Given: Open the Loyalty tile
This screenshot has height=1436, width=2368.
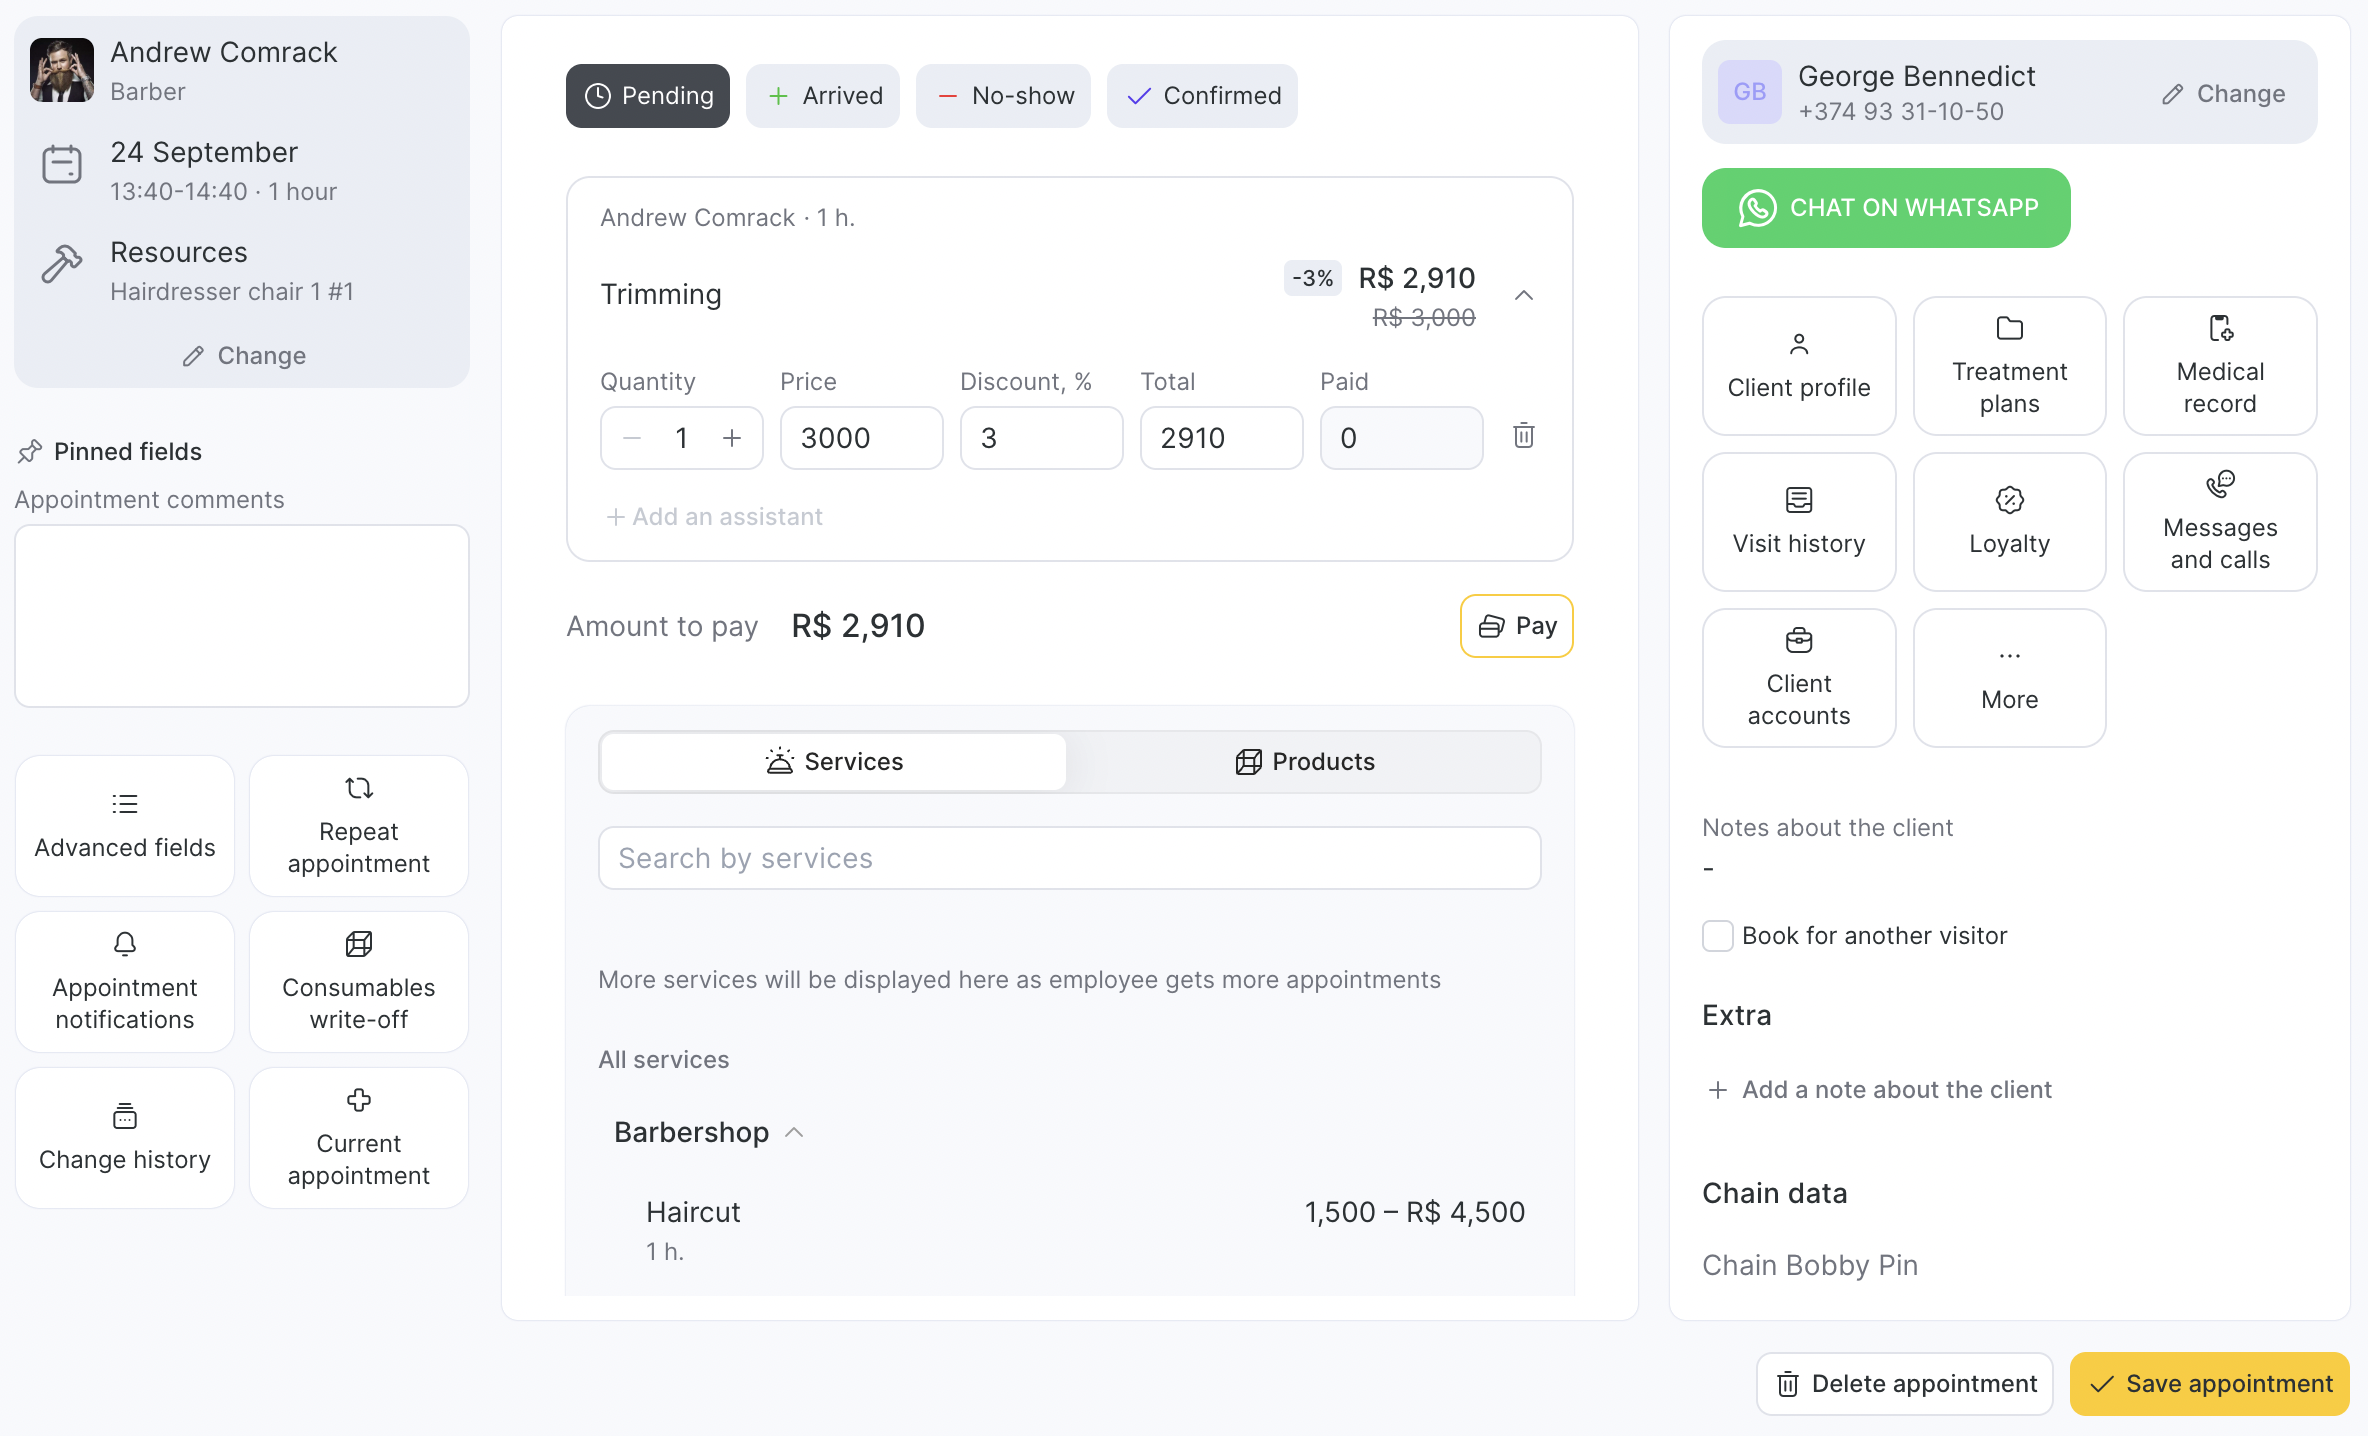Looking at the screenshot, I should 2009,522.
